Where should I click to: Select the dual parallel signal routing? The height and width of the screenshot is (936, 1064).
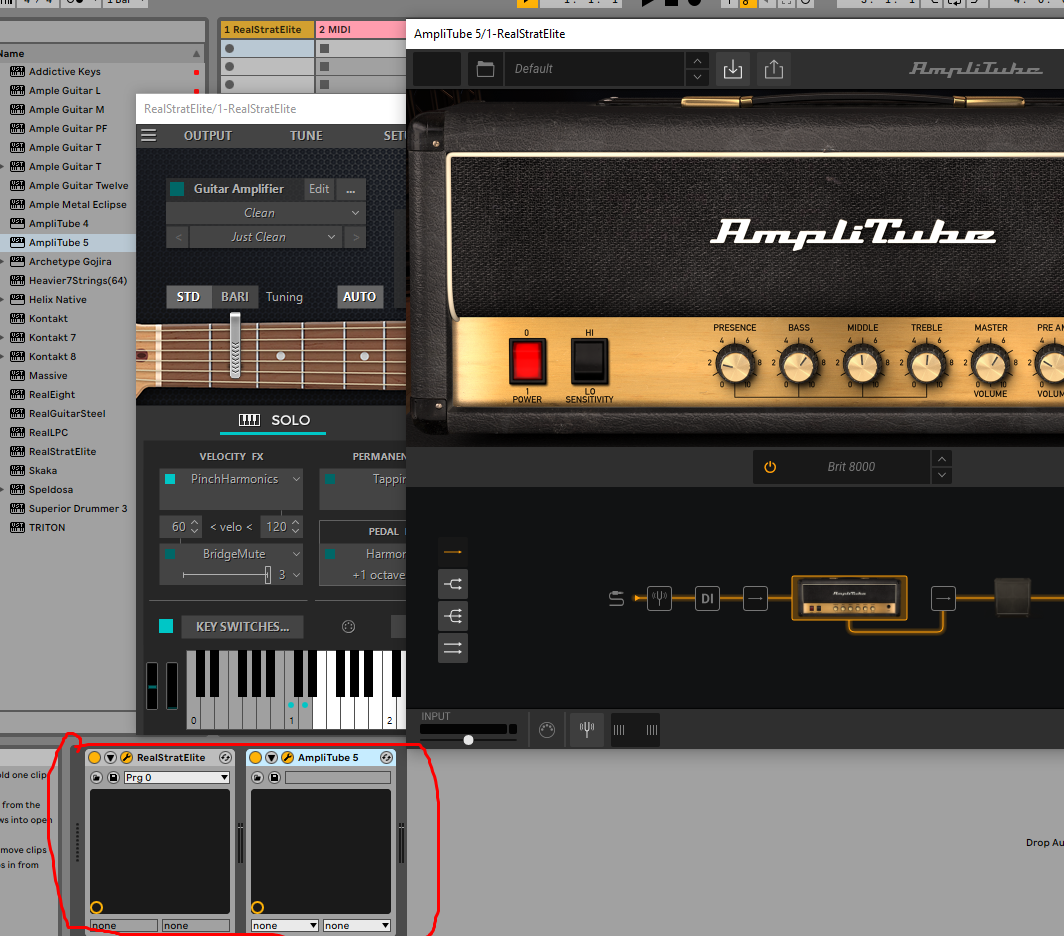453,648
